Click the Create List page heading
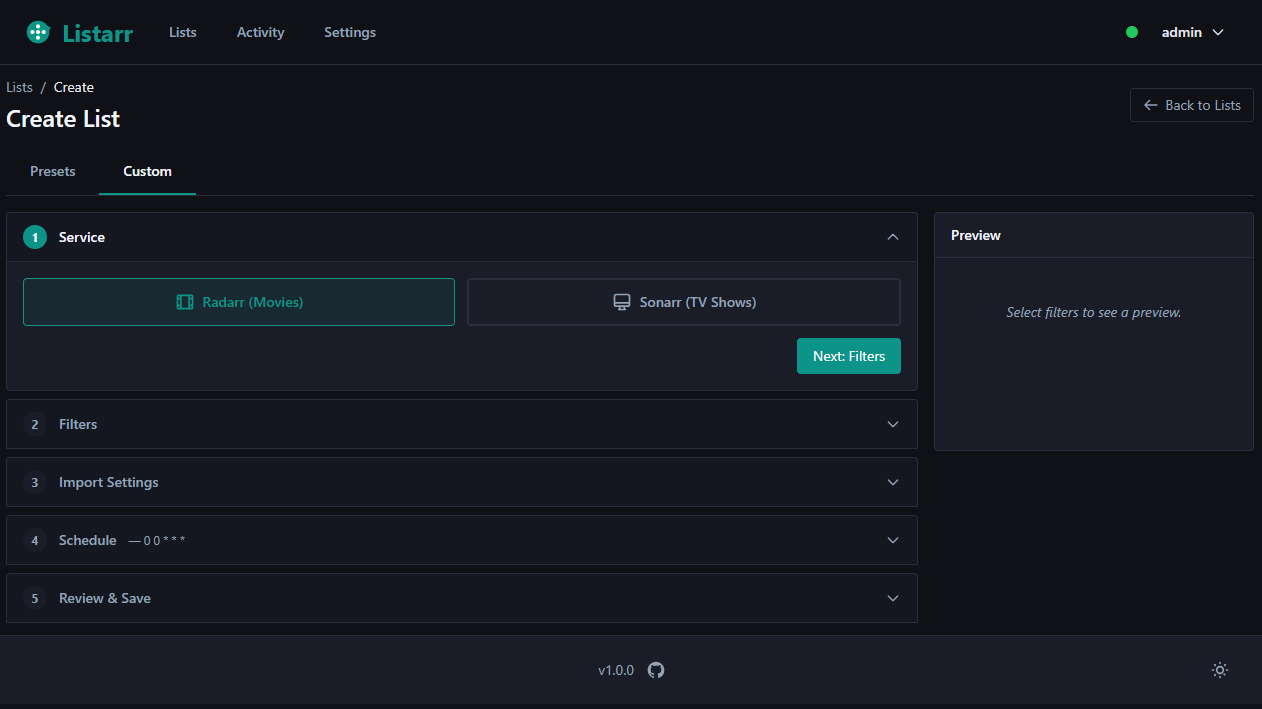The width and height of the screenshot is (1262, 709). 63,119
